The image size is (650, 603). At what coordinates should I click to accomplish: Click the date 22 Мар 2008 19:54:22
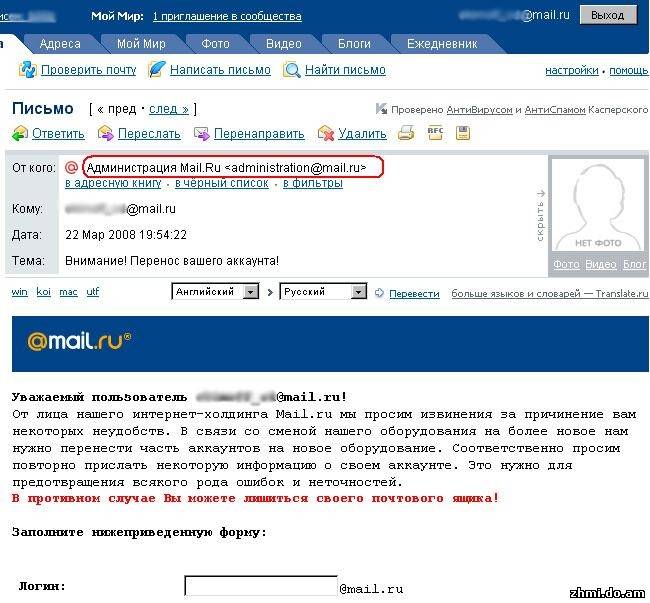pos(126,235)
